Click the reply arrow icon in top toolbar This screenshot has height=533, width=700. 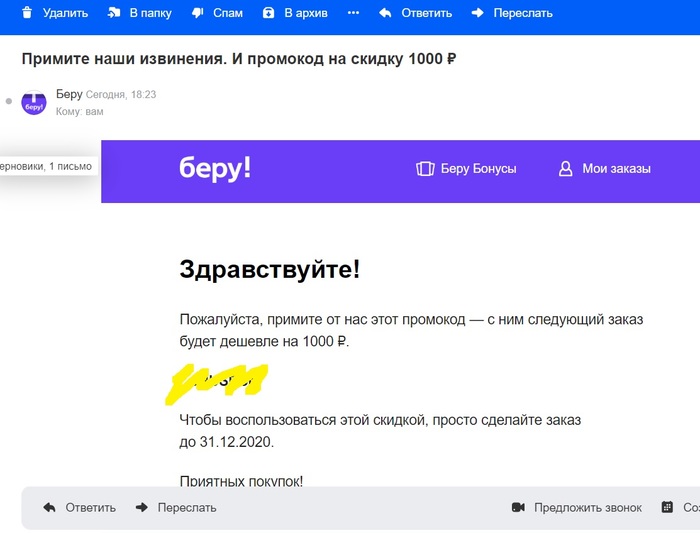click(x=385, y=13)
